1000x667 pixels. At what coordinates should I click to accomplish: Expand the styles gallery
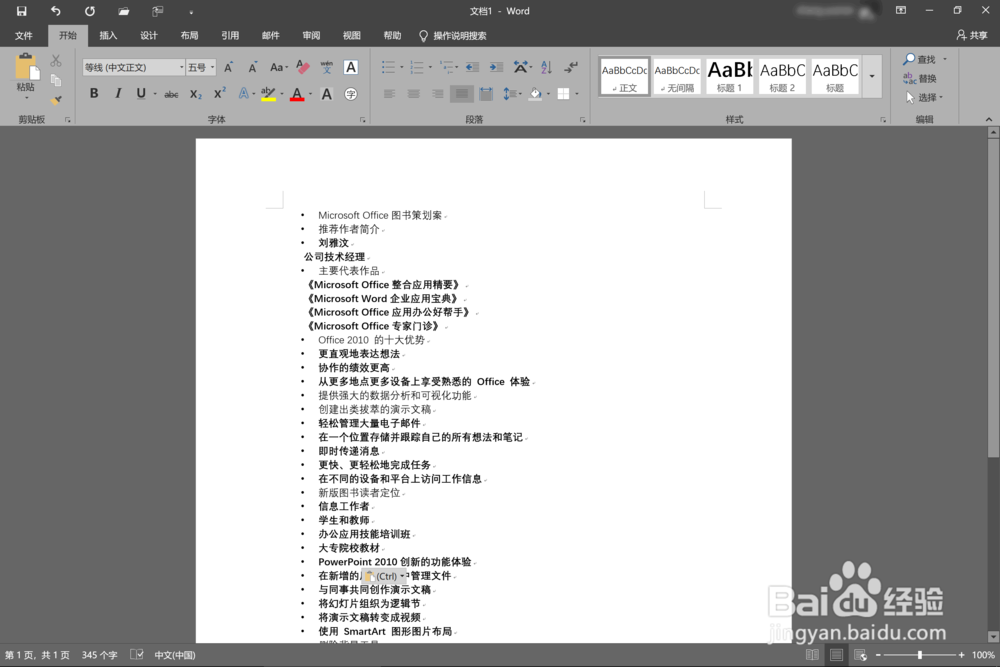[x=872, y=77]
